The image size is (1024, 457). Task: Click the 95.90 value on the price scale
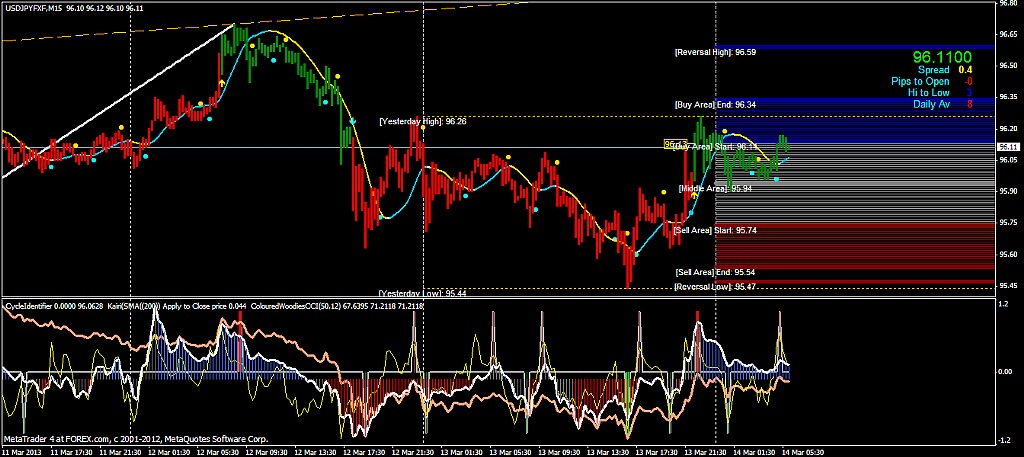point(1008,191)
